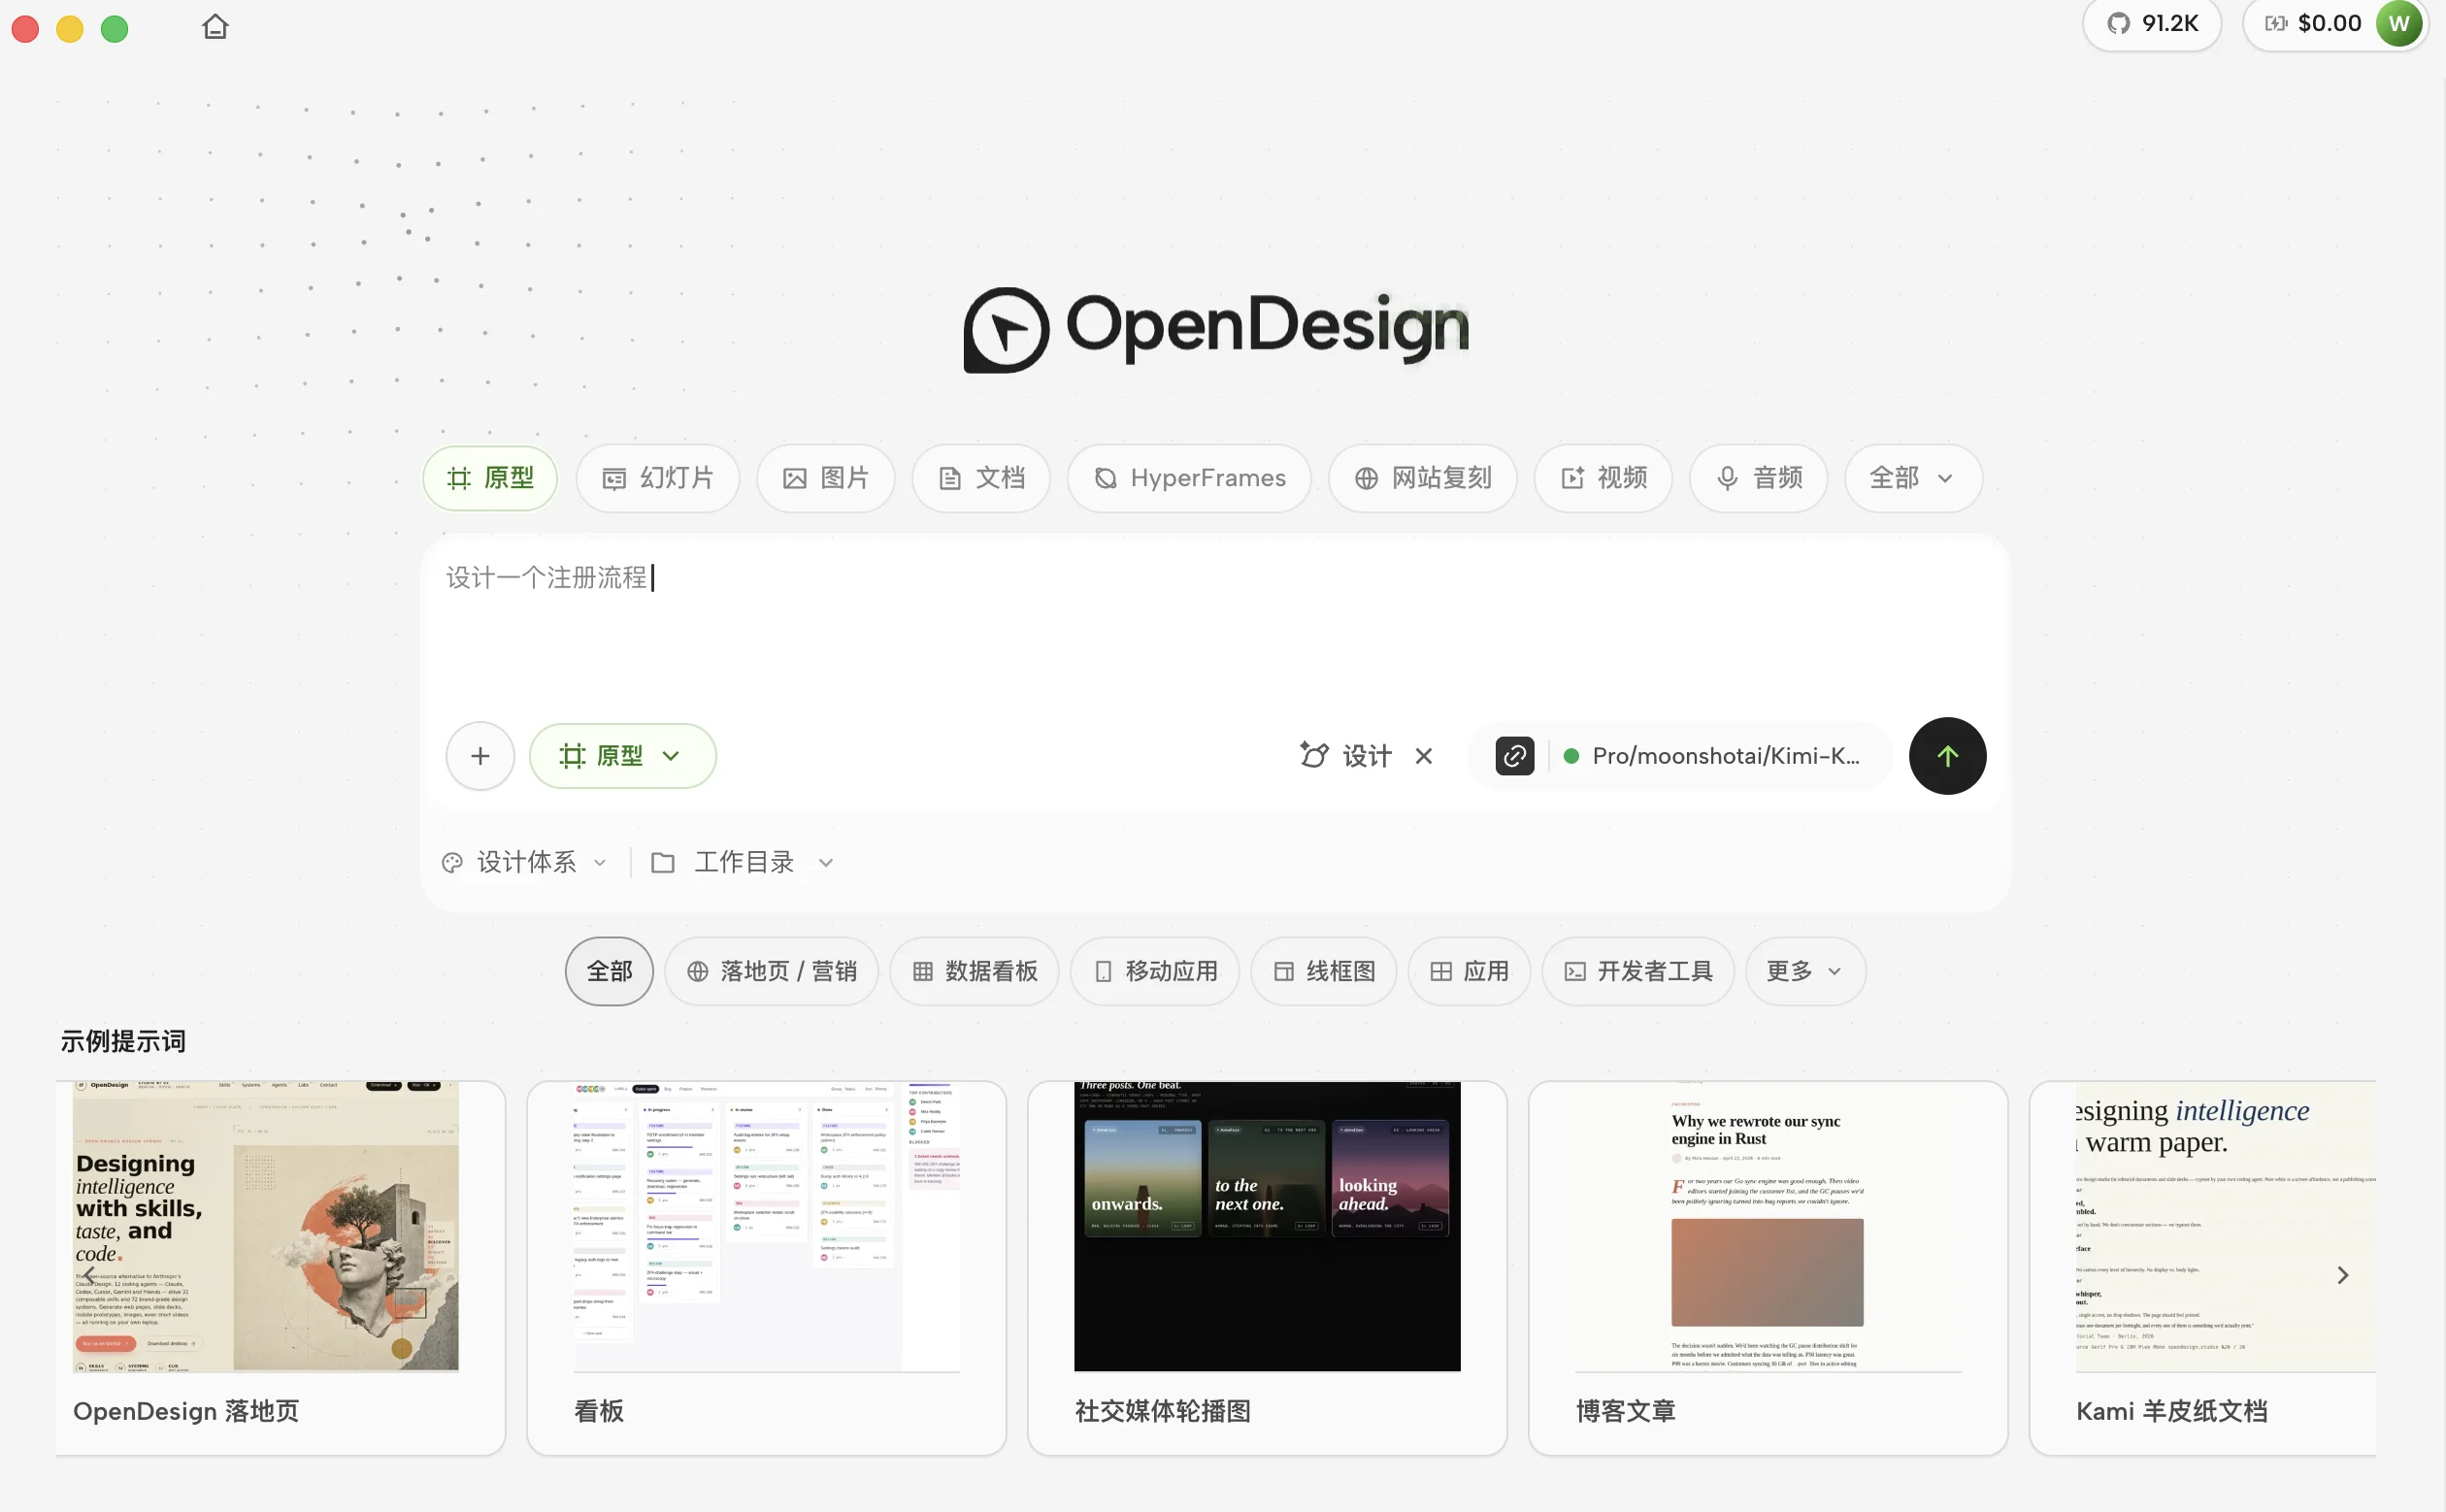The height and width of the screenshot is (1512, 2446).
Task: Filter examples by 落地页 / 营销
Action: coord(771,971)
